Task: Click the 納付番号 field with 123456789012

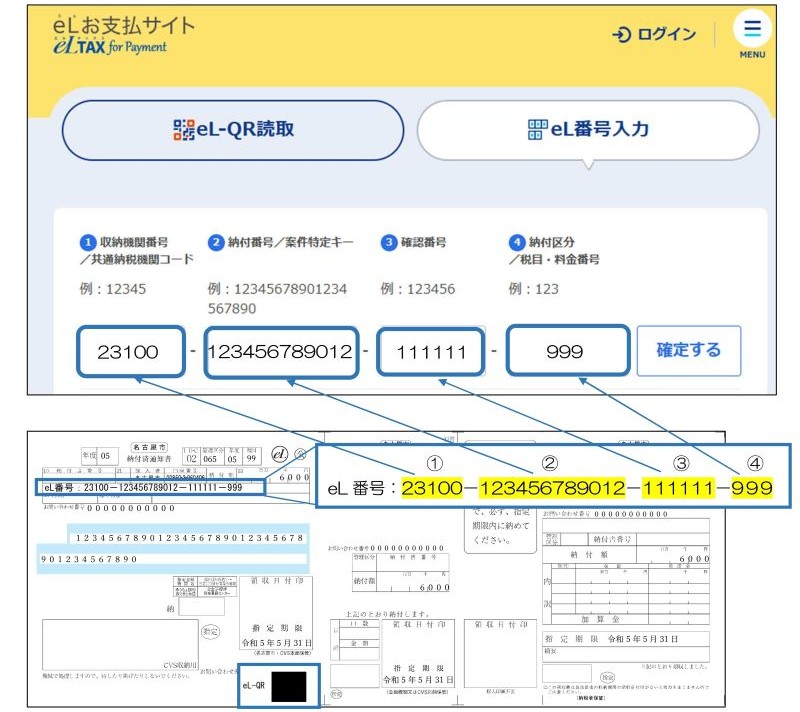Action: [x=281, y=351]
